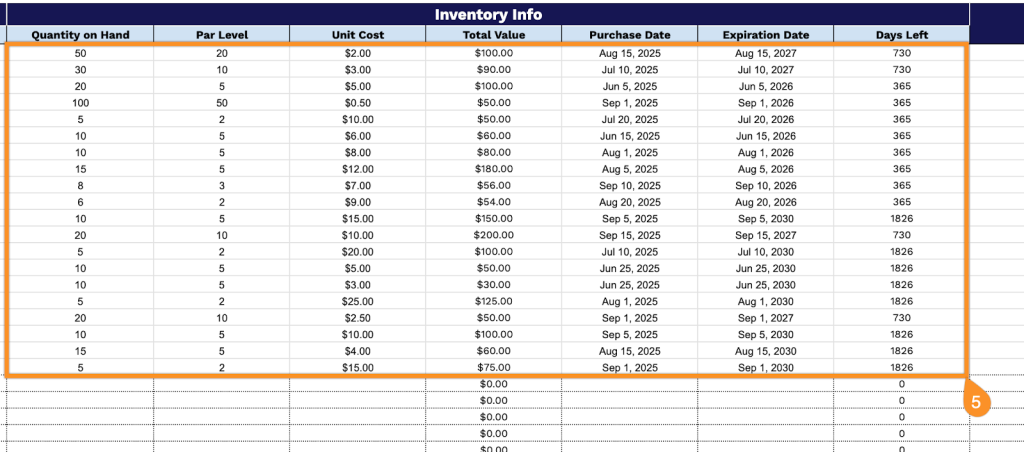Screen dimensions: 1024x452
Task: Click expiration date Sep 15, 2027
Action: click(x=765, y=235)
